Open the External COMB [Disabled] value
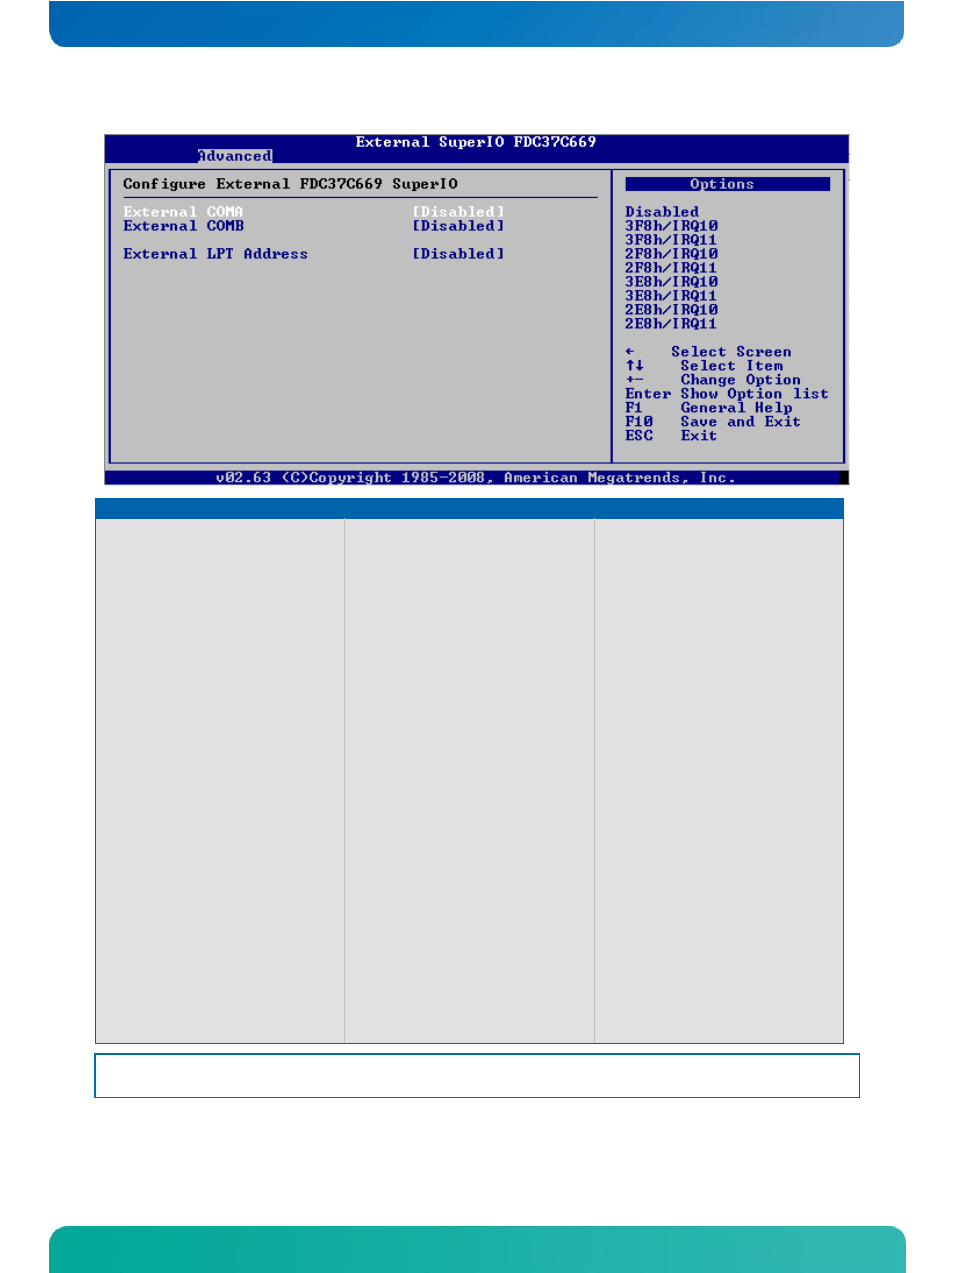The width and height of the screenshot is (955, 1273). [x=459, y=226]
